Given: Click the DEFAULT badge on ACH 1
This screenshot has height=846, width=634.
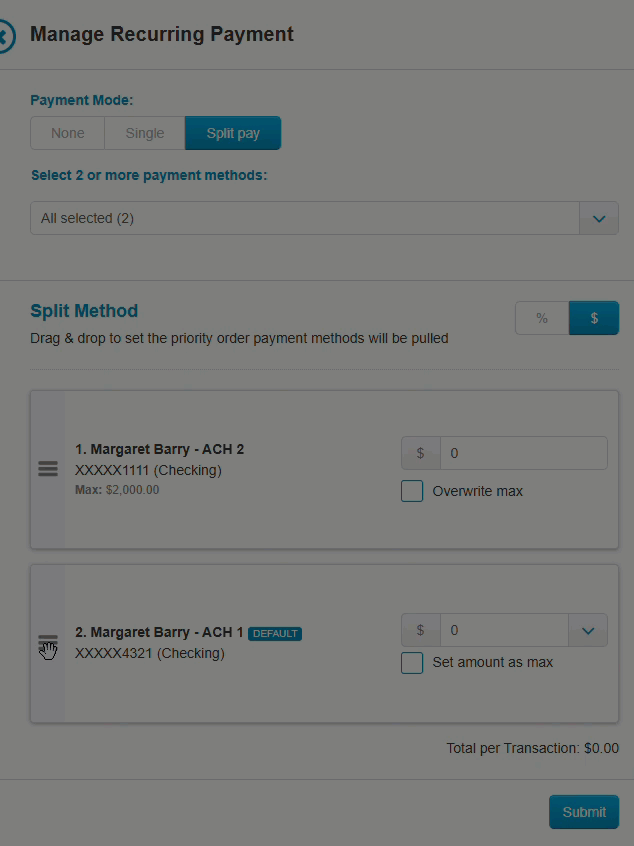Looking at the screenshot, I should (x=275, y=633).
